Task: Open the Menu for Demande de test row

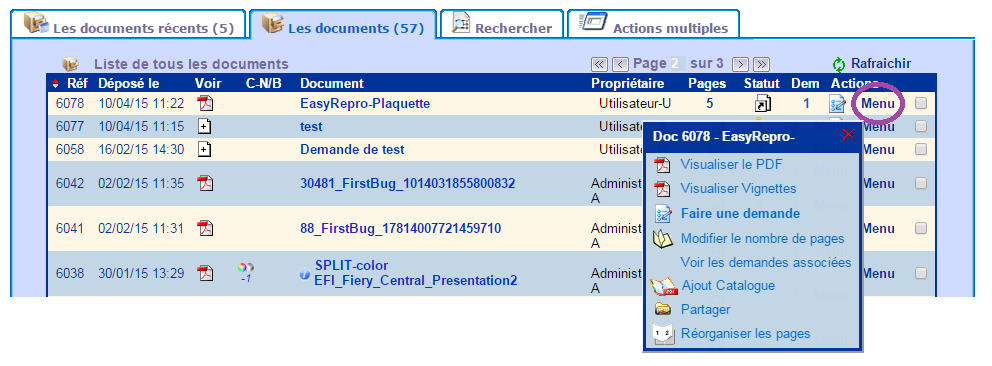Action: click(878, 150)
